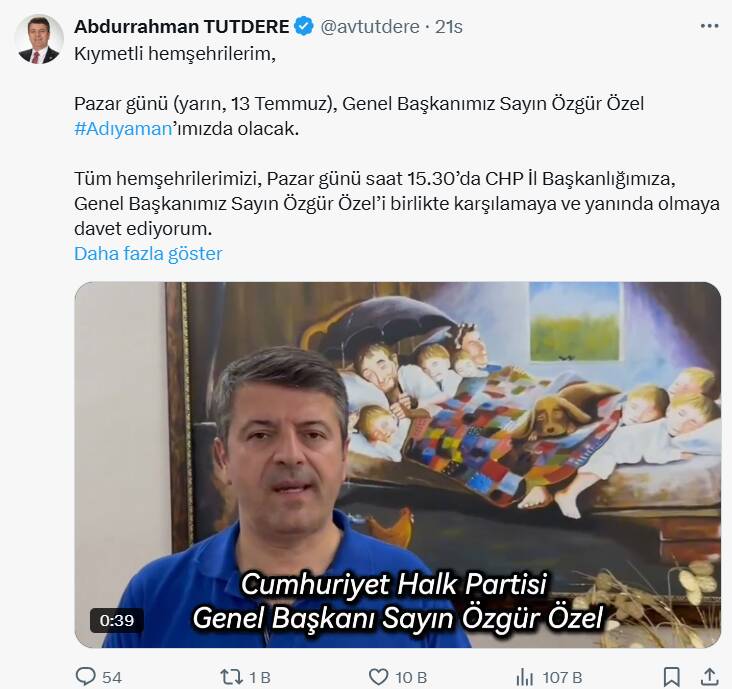
Task: Click the reply speech bubble icon
Action: coord(86,676)
